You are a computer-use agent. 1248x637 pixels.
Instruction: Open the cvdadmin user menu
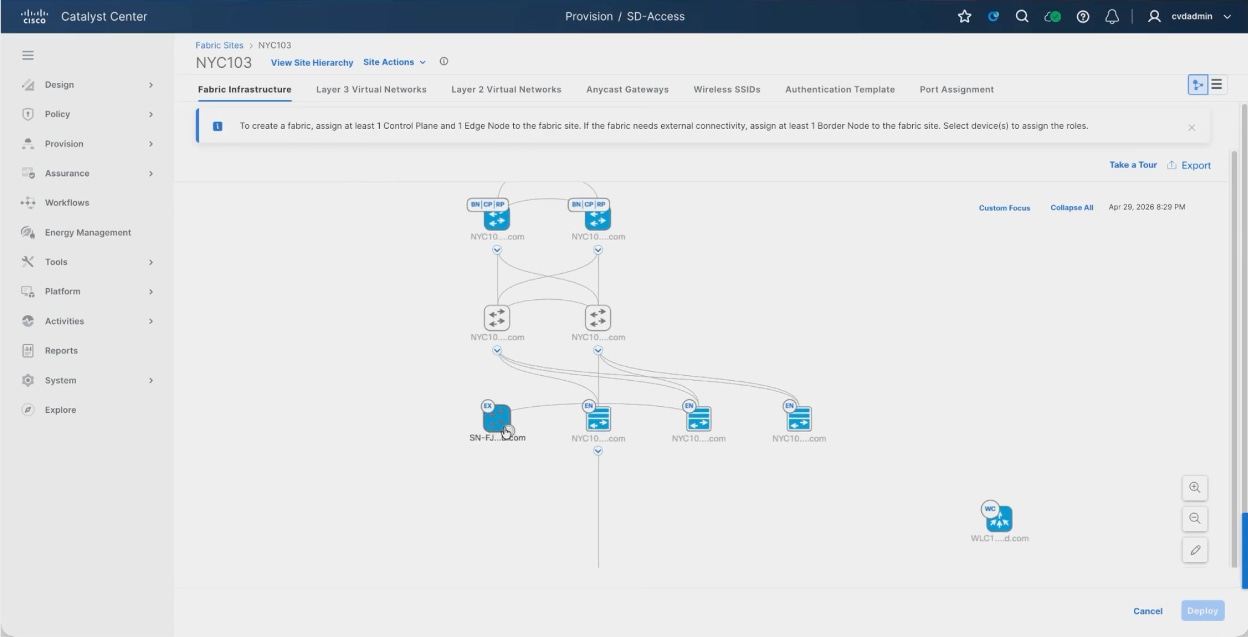[x=1190, y=16]
